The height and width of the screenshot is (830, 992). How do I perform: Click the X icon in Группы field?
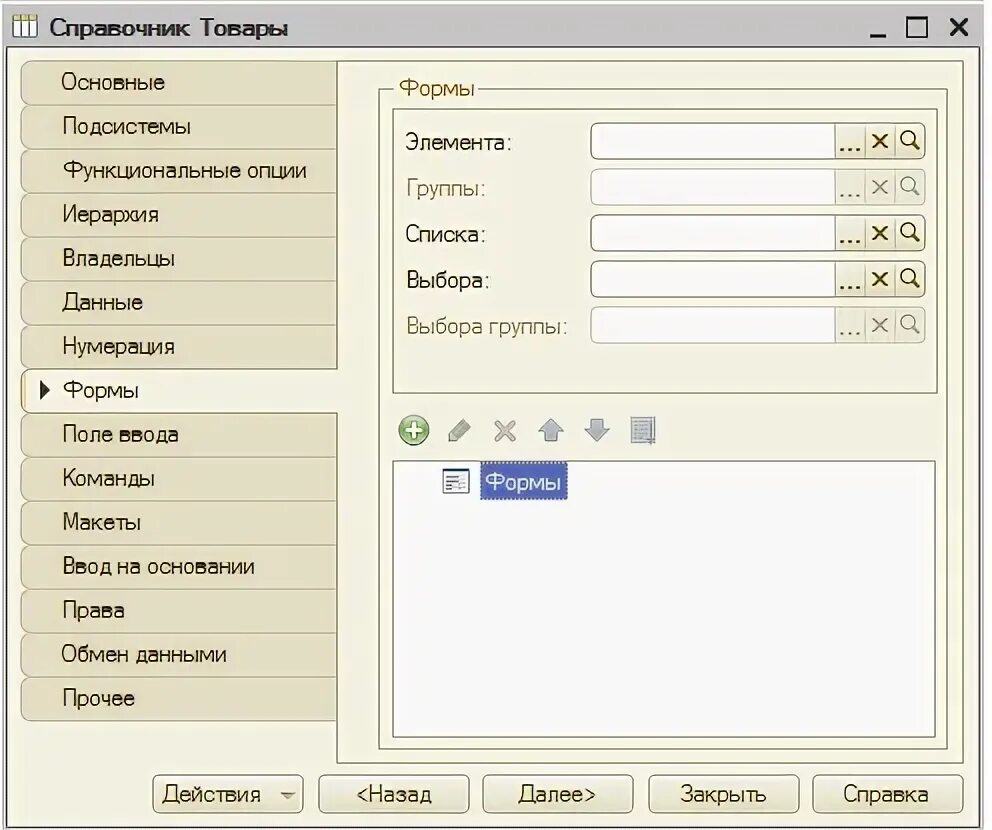pos(879,187)
